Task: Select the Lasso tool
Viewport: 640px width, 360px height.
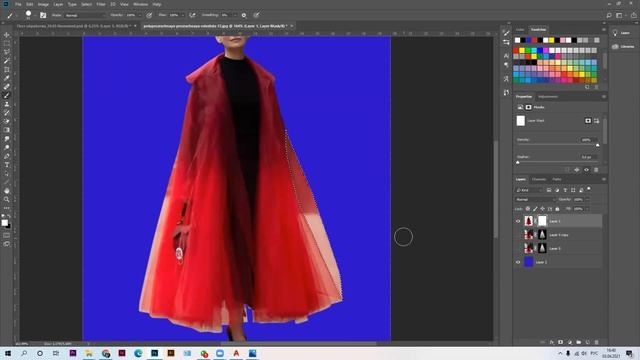Action: click(x=7, y=52)
